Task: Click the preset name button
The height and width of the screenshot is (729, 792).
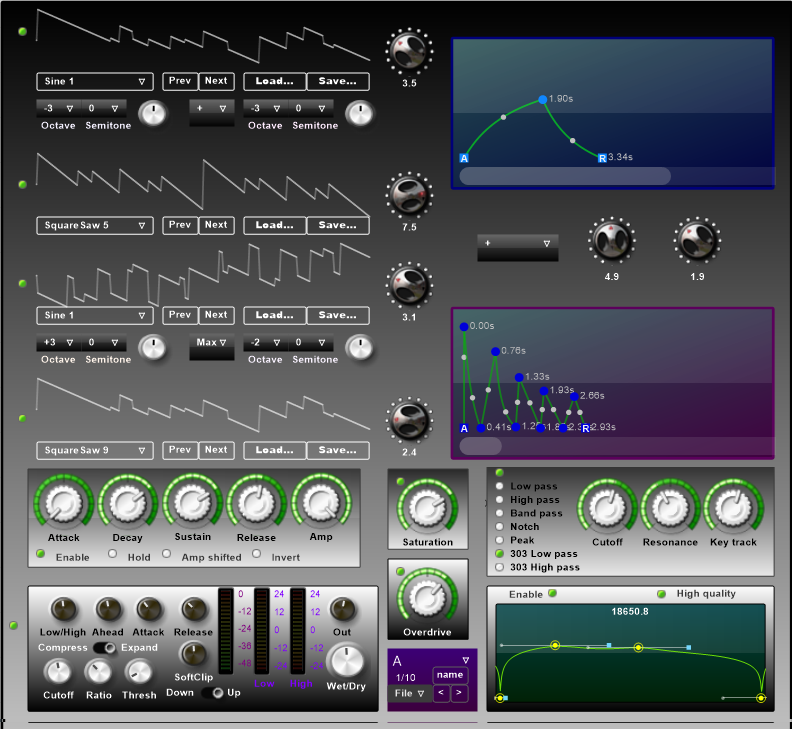Action: [x=450, y=675]
